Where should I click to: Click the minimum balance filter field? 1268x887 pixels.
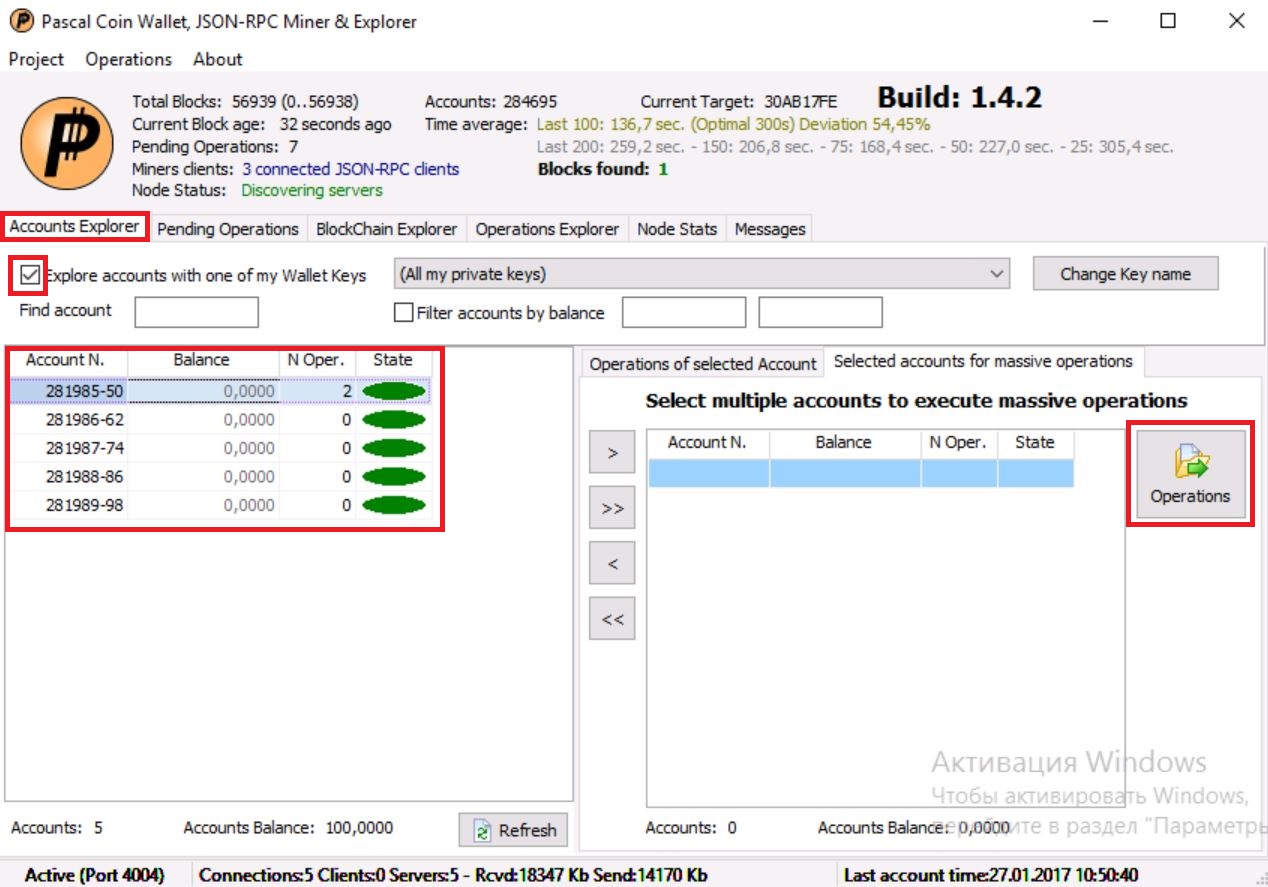click(x=684, y=312)
